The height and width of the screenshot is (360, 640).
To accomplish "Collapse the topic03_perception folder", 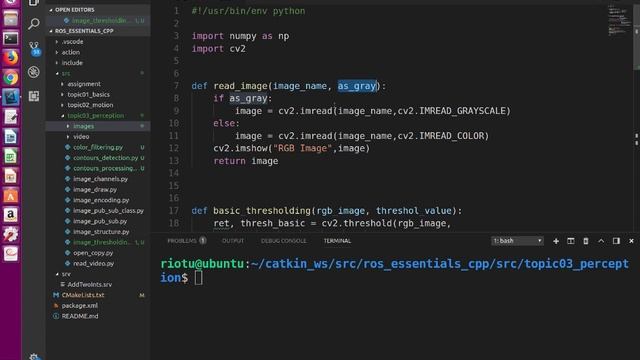I will (x=98, y=116).
